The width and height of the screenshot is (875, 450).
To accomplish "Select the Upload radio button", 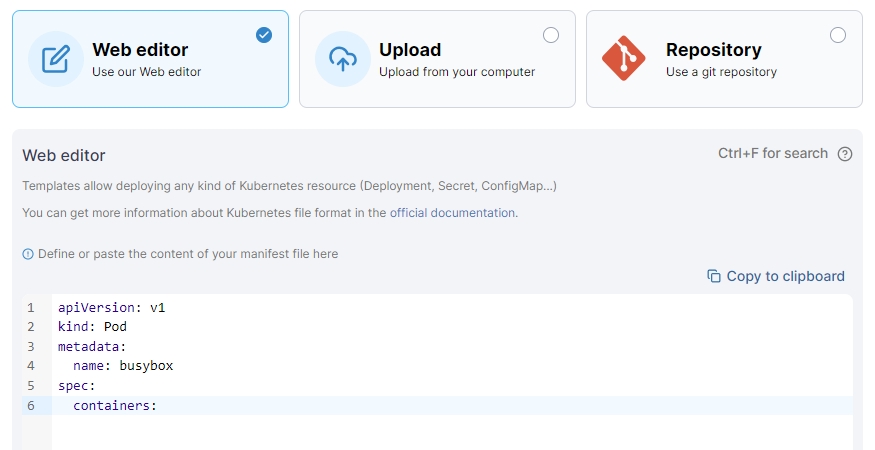I will click(x=551, y=35).
